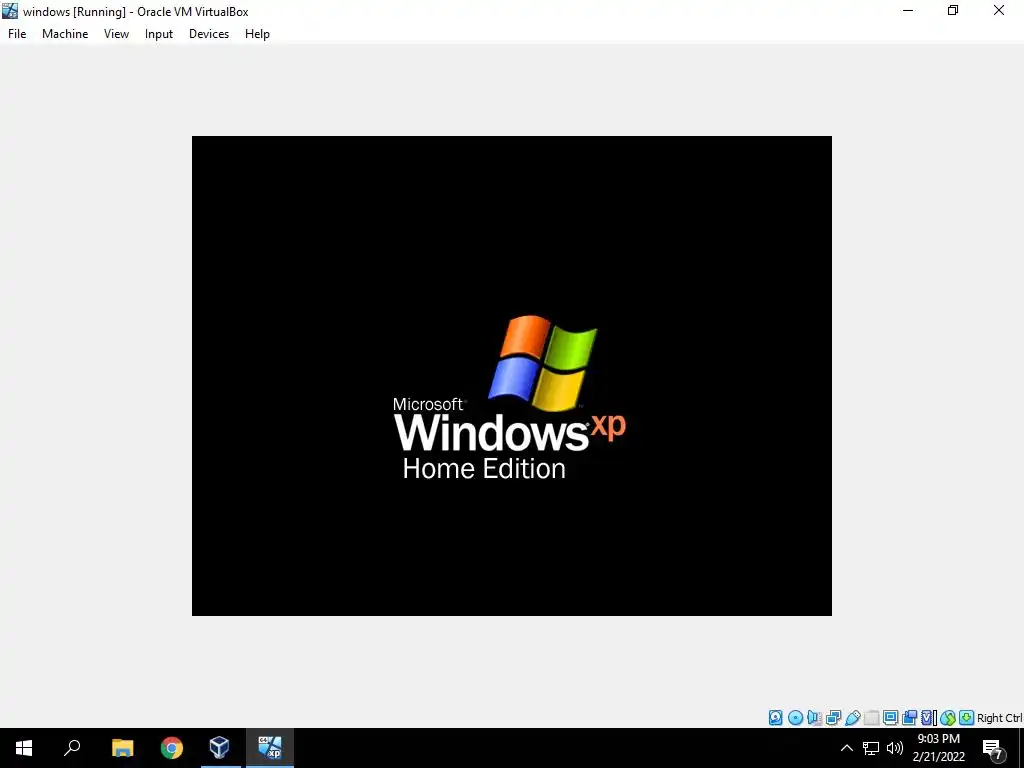Open the View menu
This screenshot has height=768, width=1024.
(x=116, y=34)
